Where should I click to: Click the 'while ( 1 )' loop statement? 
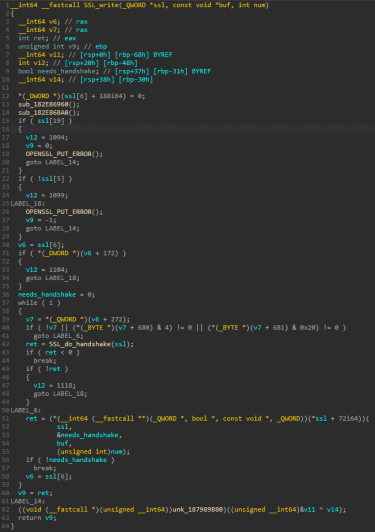coord(39,303)
